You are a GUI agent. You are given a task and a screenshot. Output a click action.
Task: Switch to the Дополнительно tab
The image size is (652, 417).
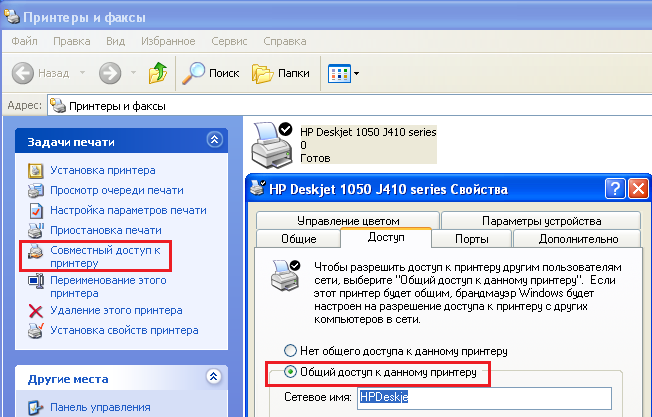[578, 239]
